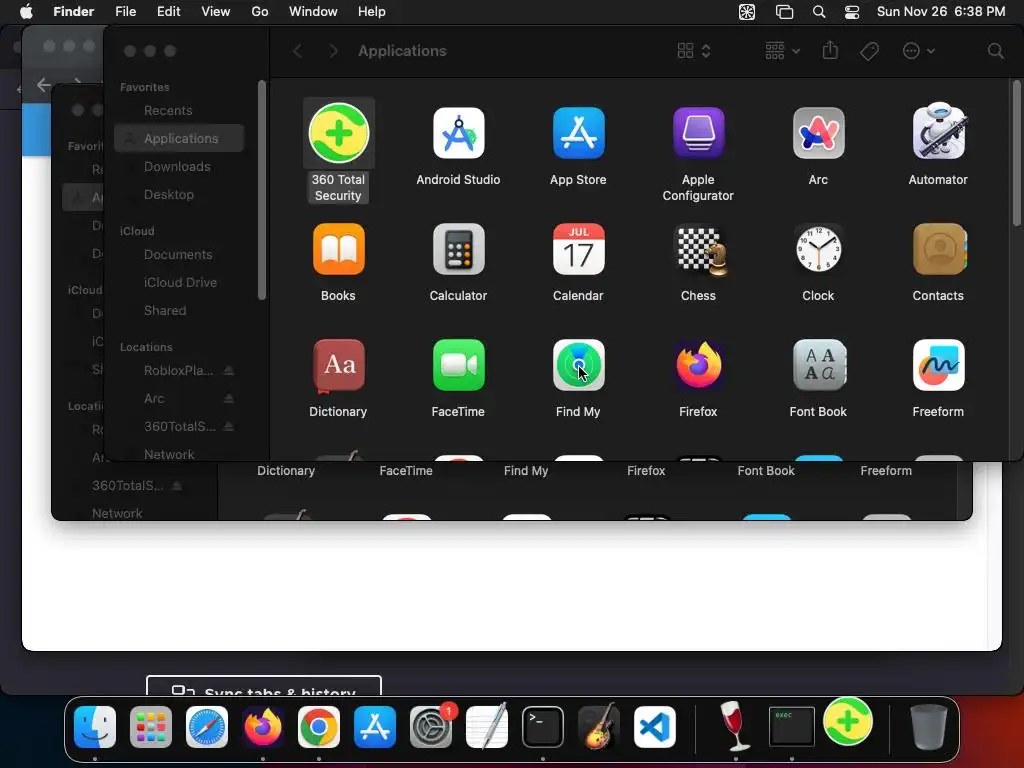This screenshot has width=1024, height=768.
Task: Select the 360 Total Security app icon
Action: point(338,133)
